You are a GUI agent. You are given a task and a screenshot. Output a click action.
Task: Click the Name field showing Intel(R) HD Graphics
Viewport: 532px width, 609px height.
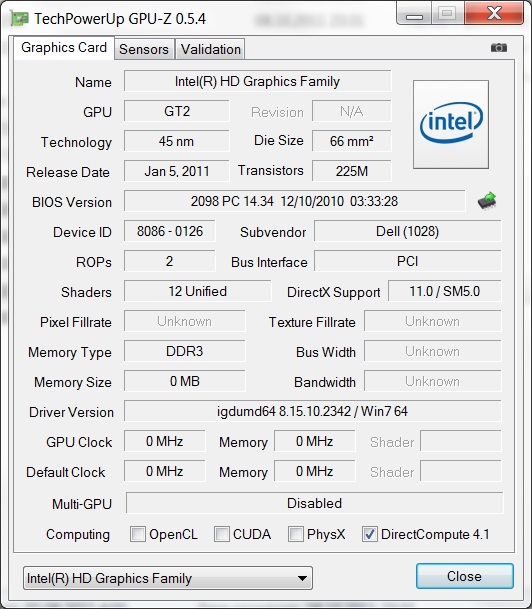[257, 81]
